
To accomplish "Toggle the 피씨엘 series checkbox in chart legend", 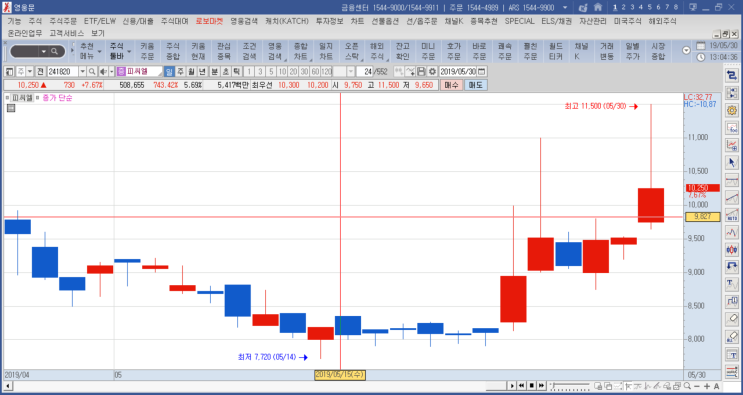I will pyautogui.click(x=7, y=98).
